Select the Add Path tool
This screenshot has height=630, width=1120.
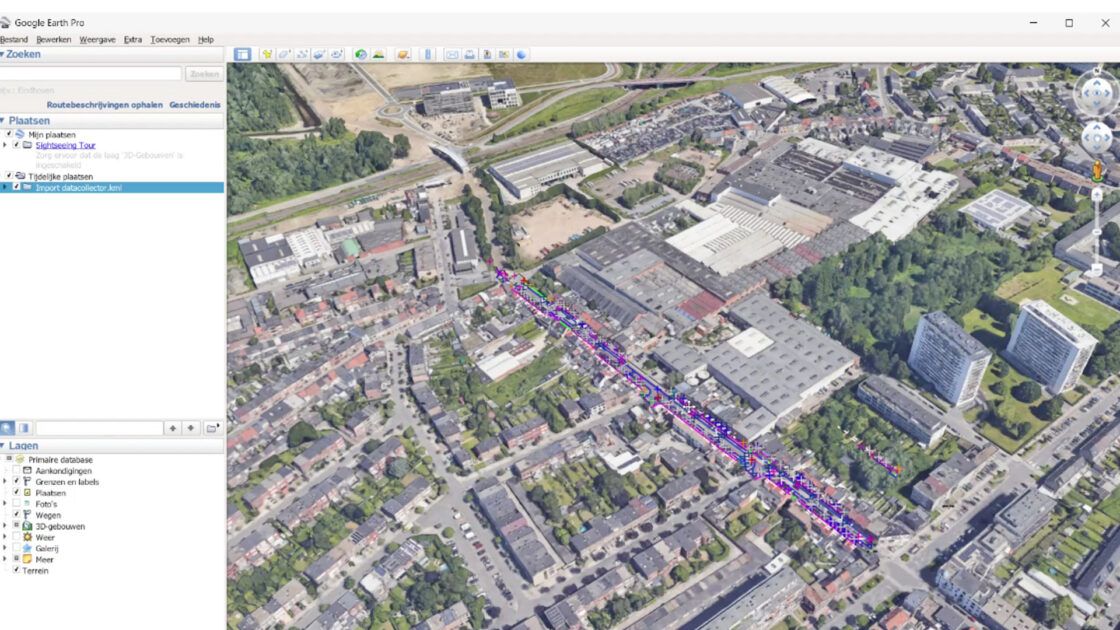point(301,54)
